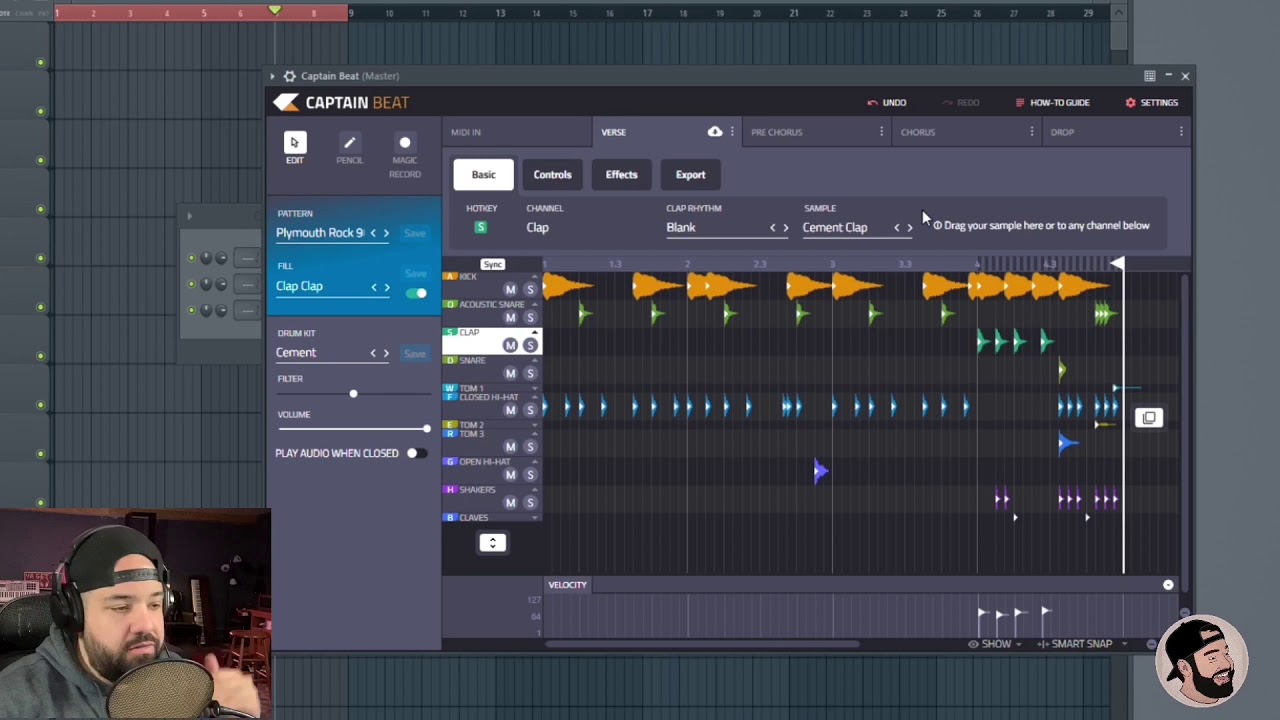Image resolution: width=1280 pixels, height=720 pixels.
Task: Toggle the Fill on/off switch
Action: click(x=416, y=293)
